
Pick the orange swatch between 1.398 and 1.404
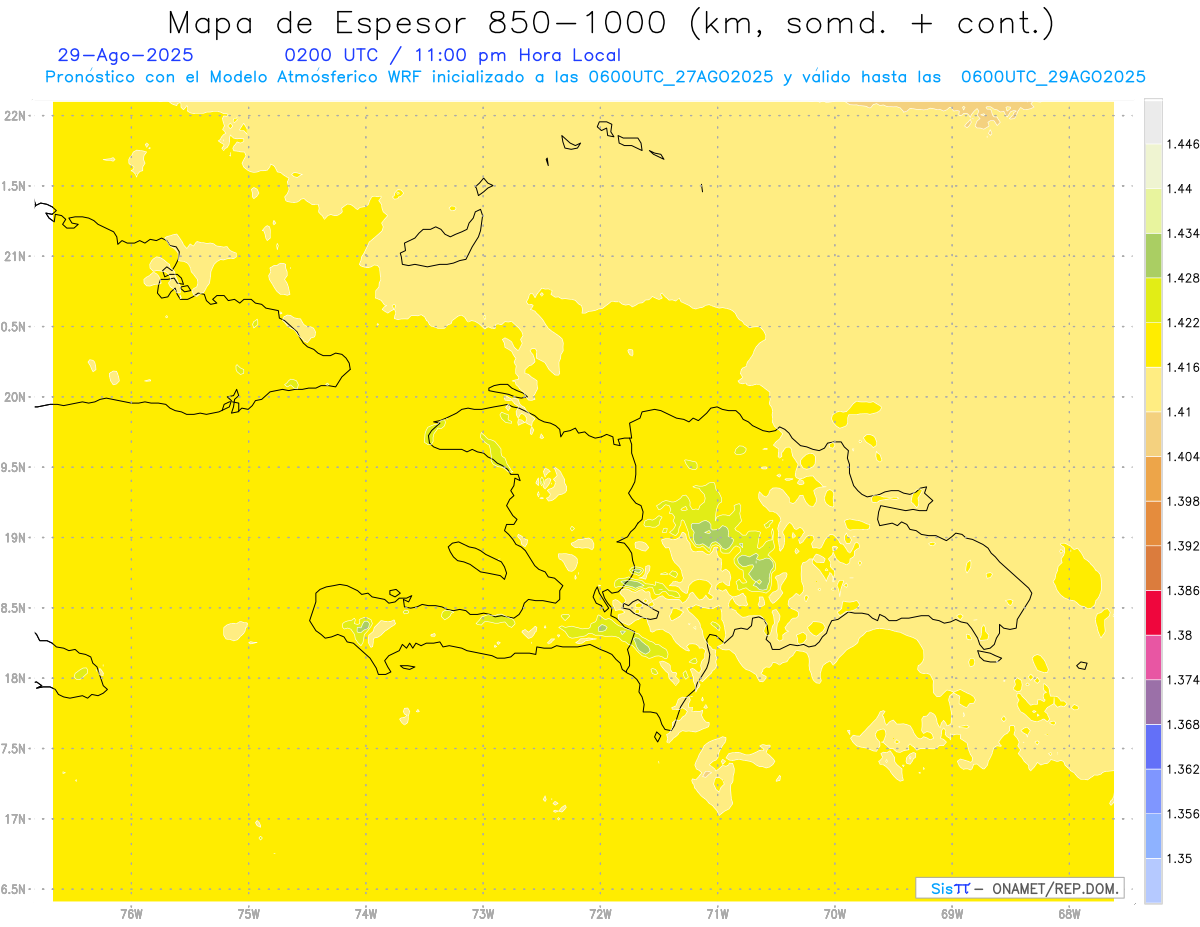1153,479
